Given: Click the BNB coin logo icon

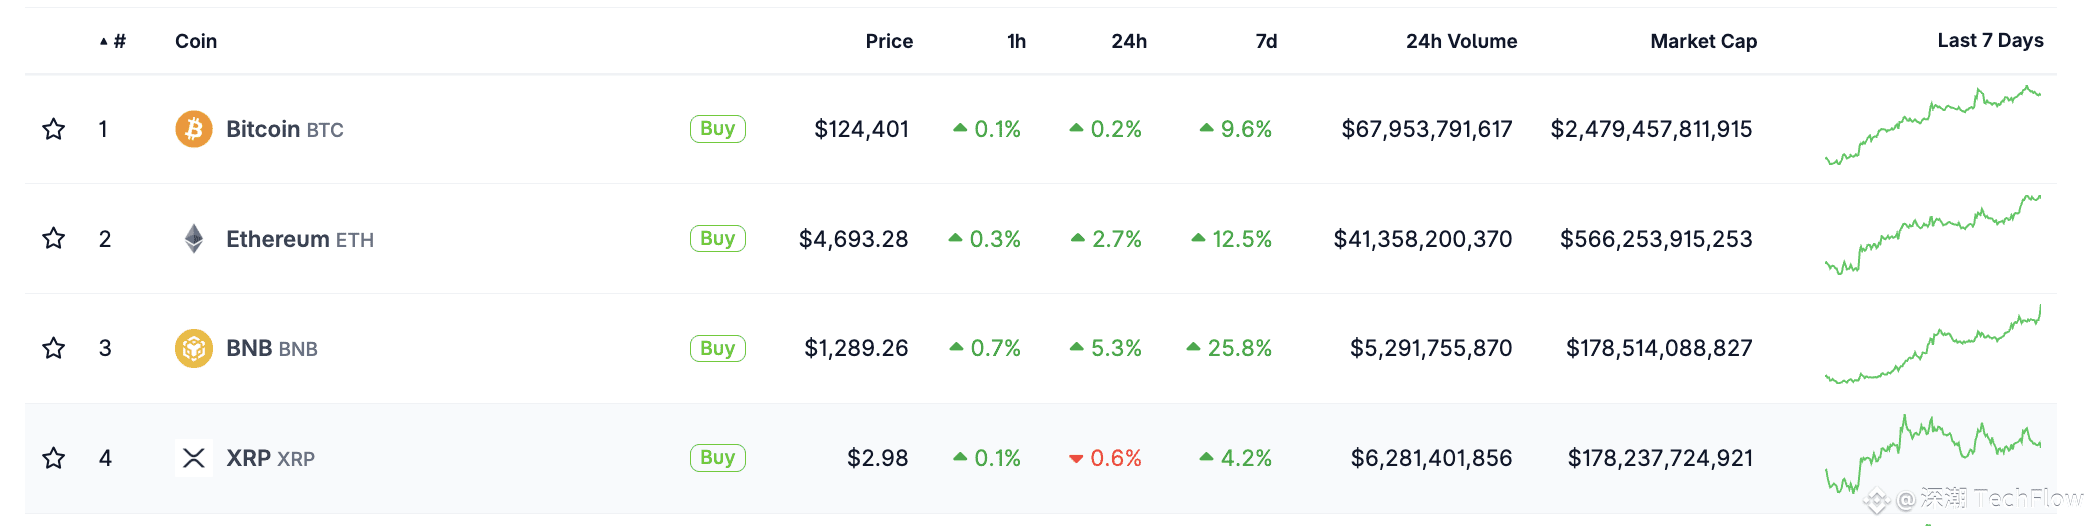Looking at the screenshot, I should click(194, 348).
